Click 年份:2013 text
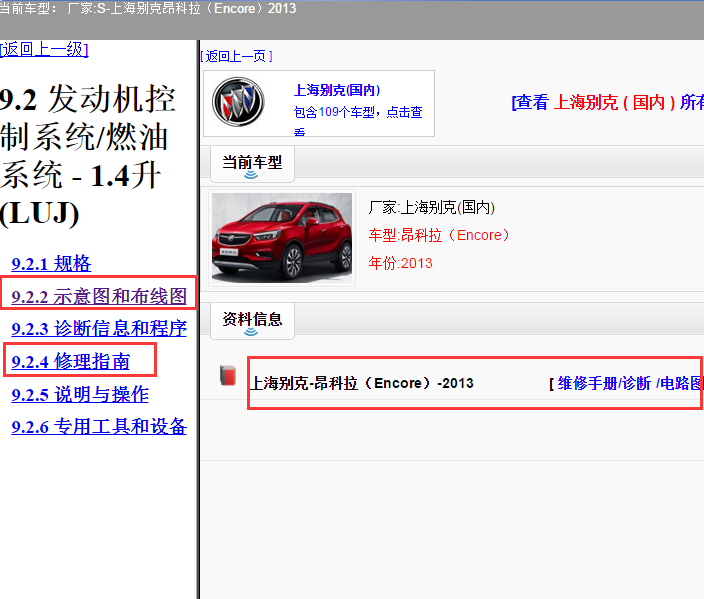Image resolution: width=704 pixels, height=599 pixels. click(x=400, y=263)
